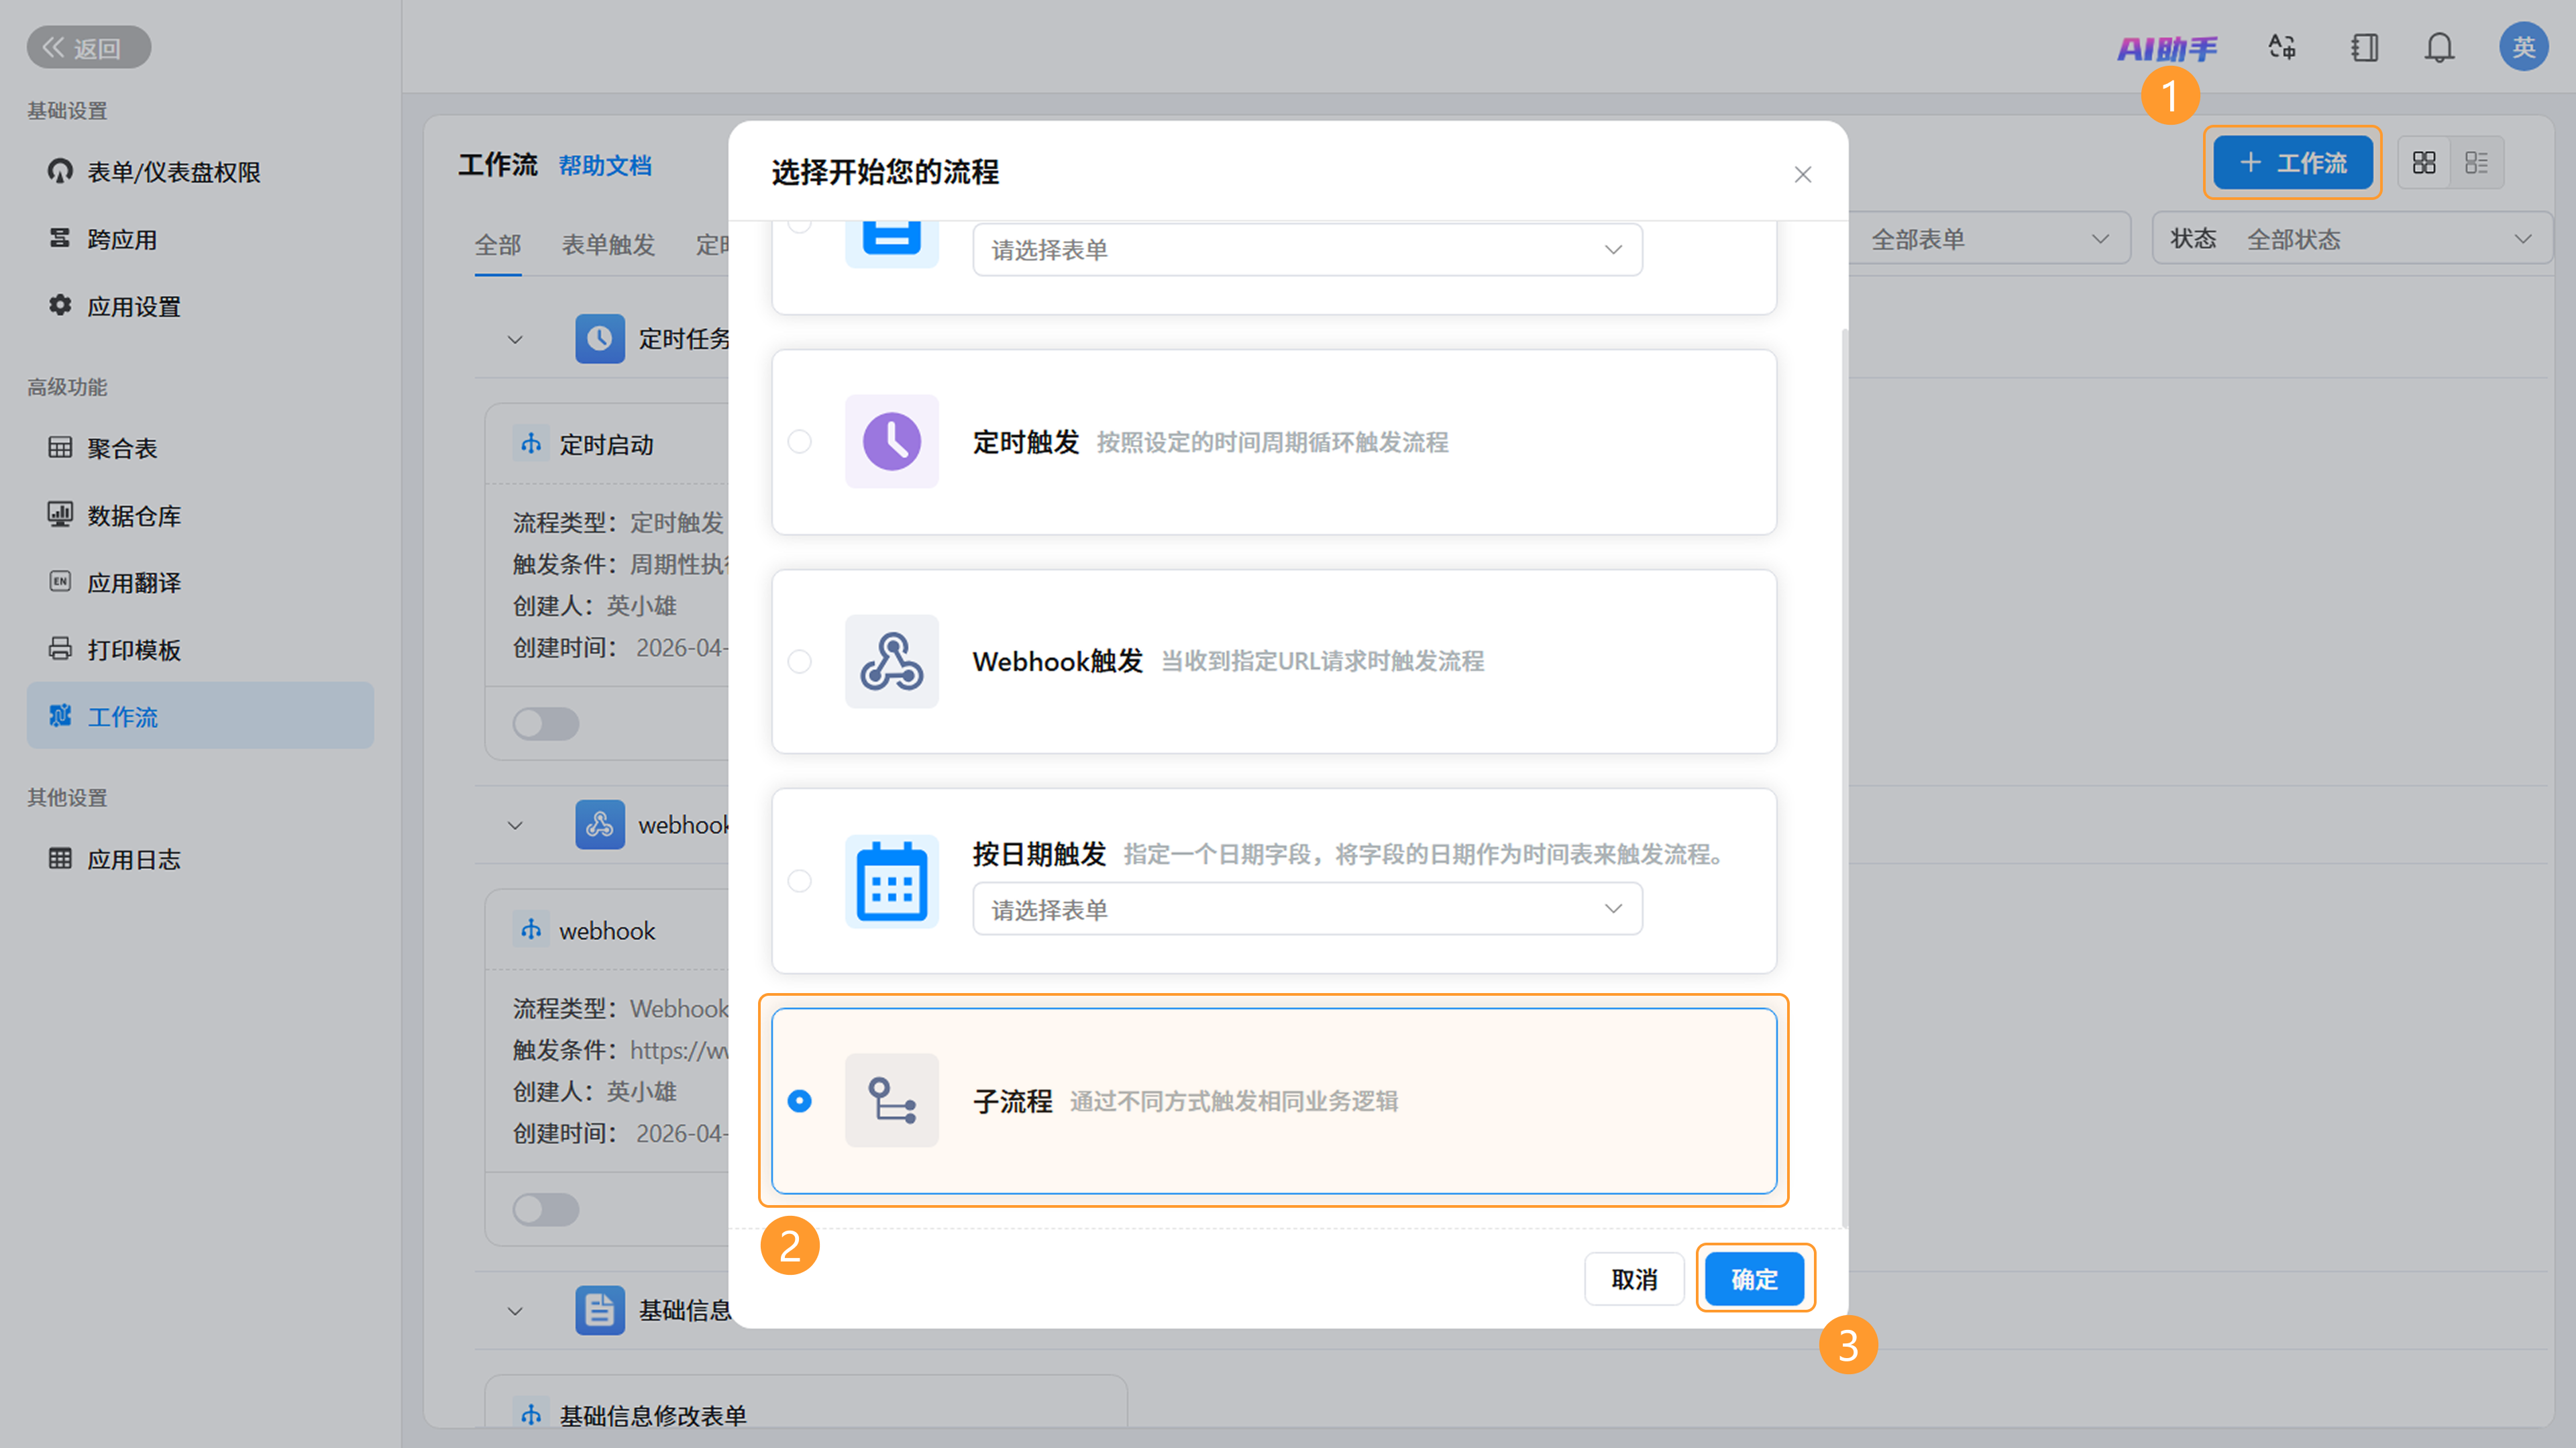Screen dimensions: 2576x1448
Task: Click the 定时触发 purple clock icon
Action: click(891, 441)
